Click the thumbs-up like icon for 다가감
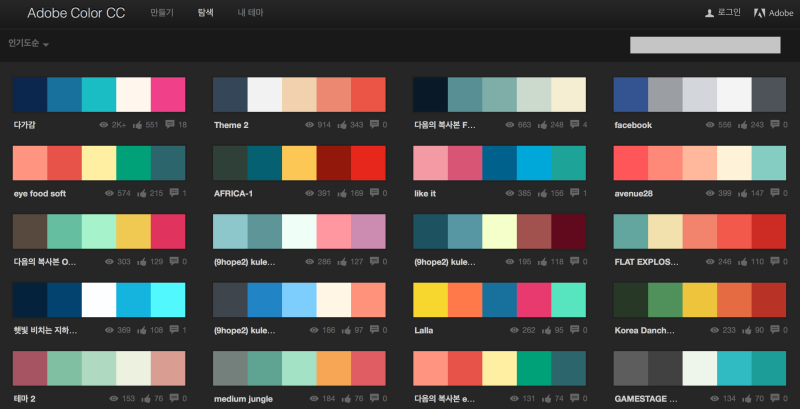This screenshot has height=409, width=800. pyautogui.click(x=137, y=125)
